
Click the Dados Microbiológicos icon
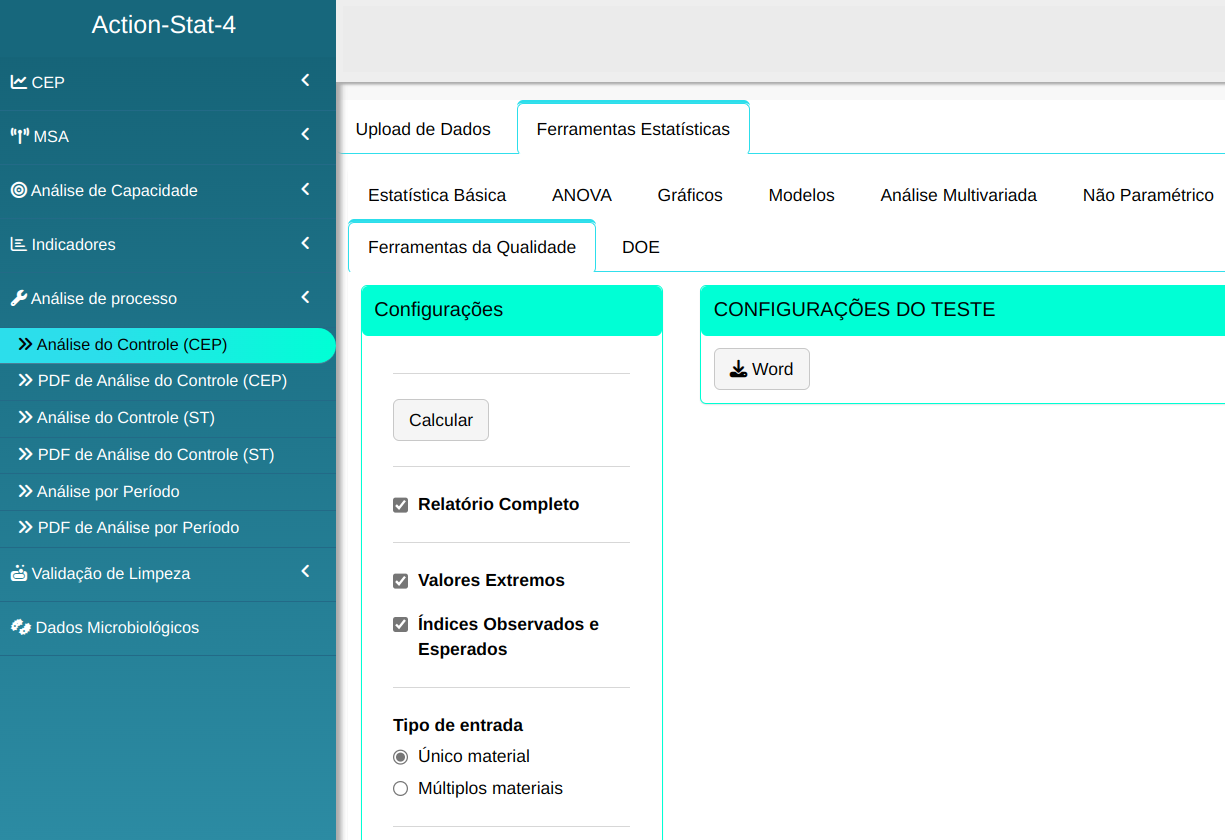click(20, 627)
